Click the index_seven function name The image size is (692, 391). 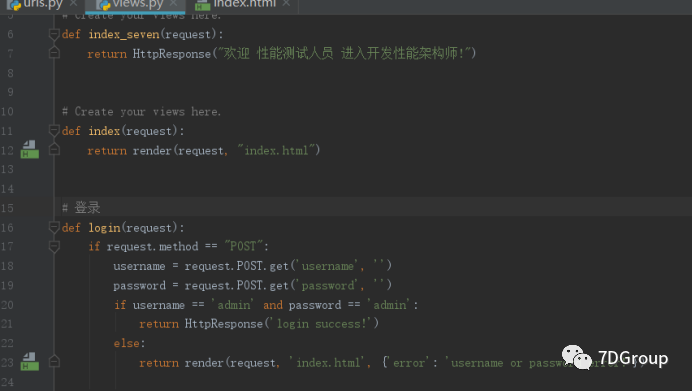tap(124, 34)
